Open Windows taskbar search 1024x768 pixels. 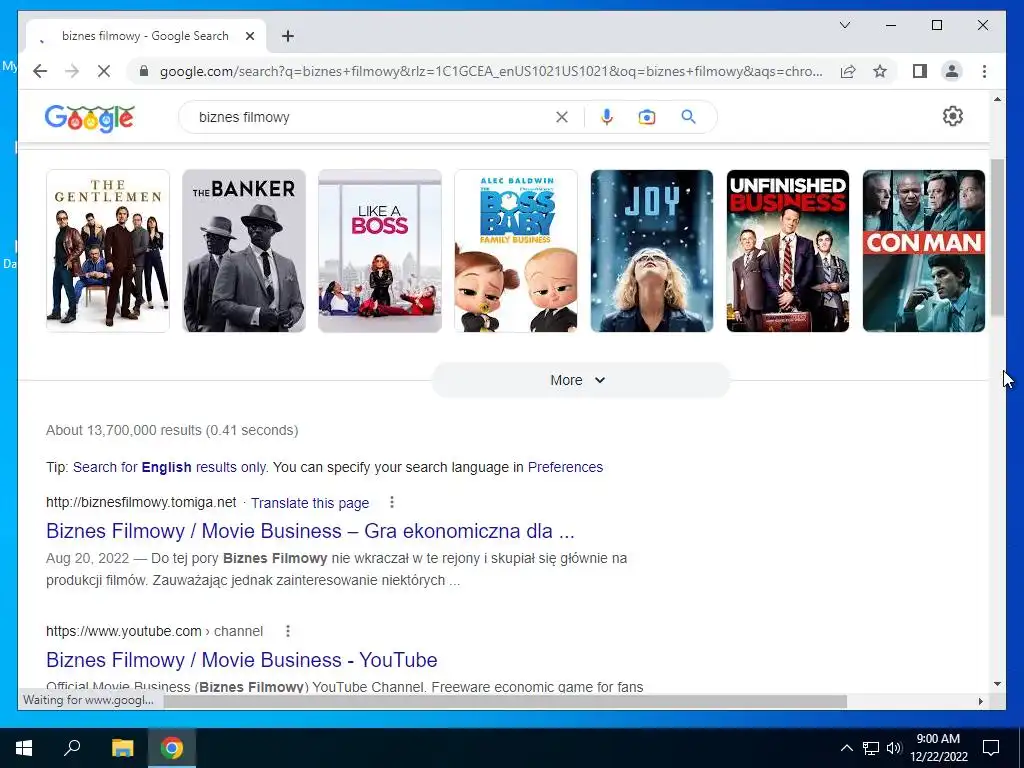(72, 748)
